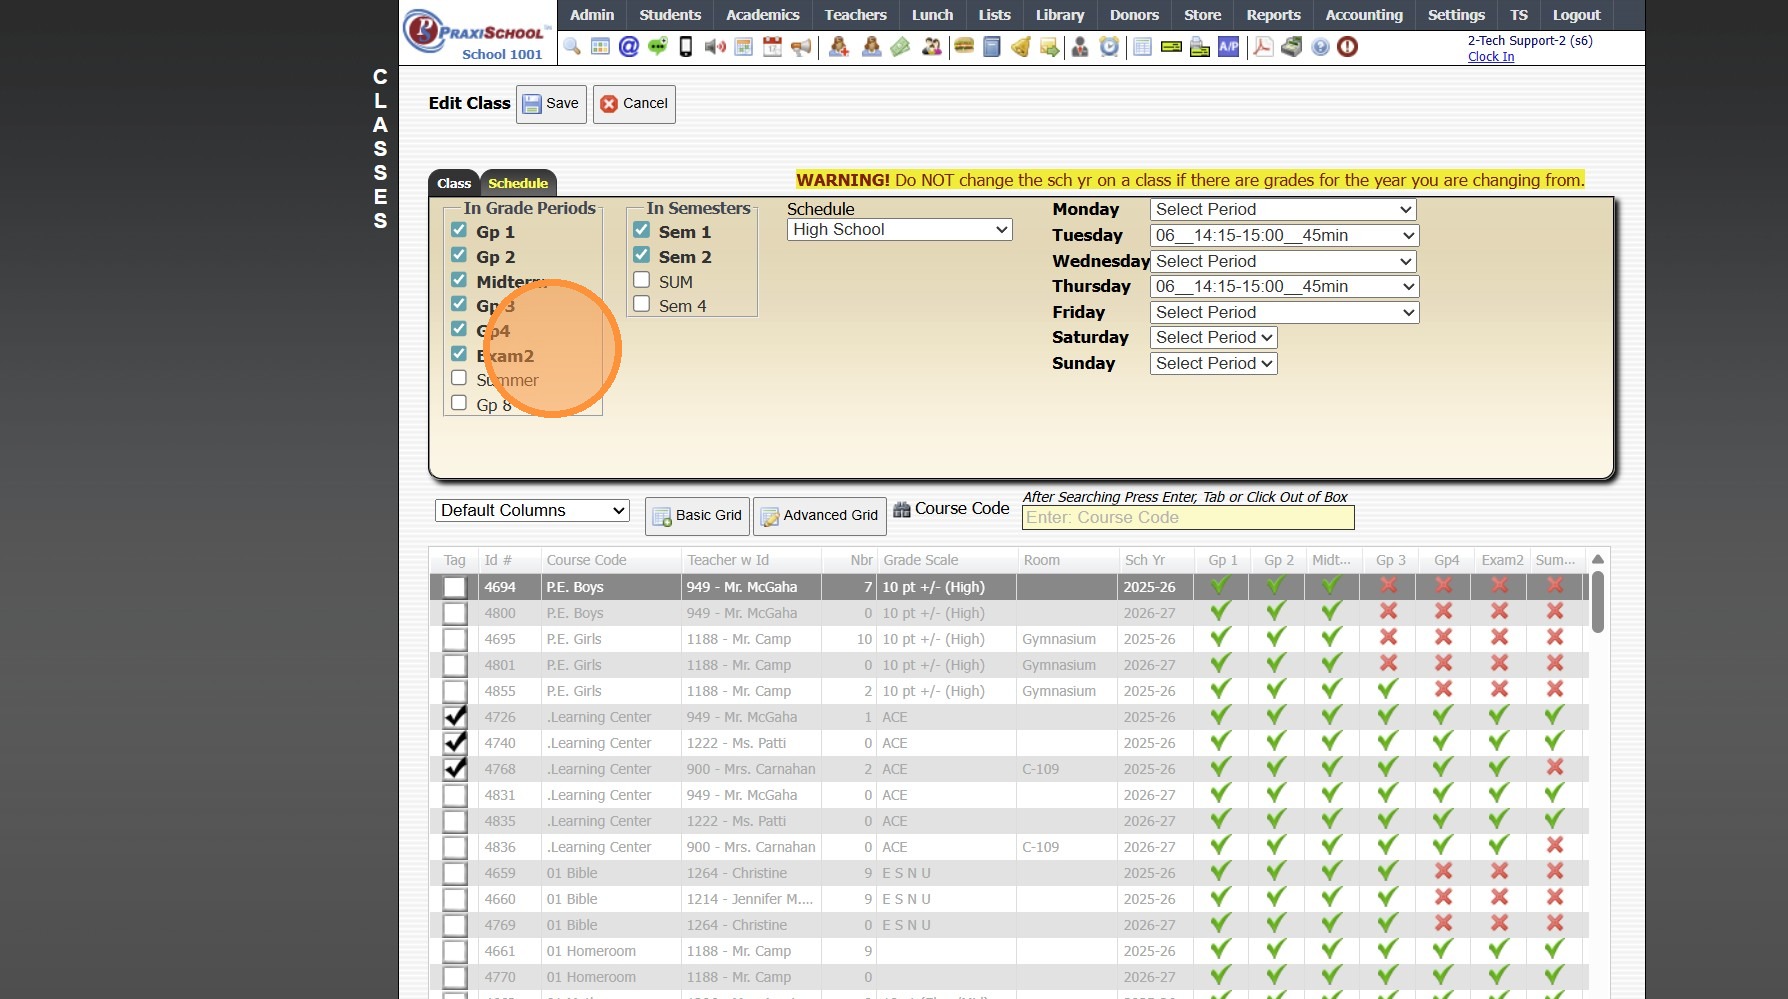Image resolution: width=1788 pixels, height=999 pixels.
Task: Click the magnifying glass search icon
Action: point(572,47)
